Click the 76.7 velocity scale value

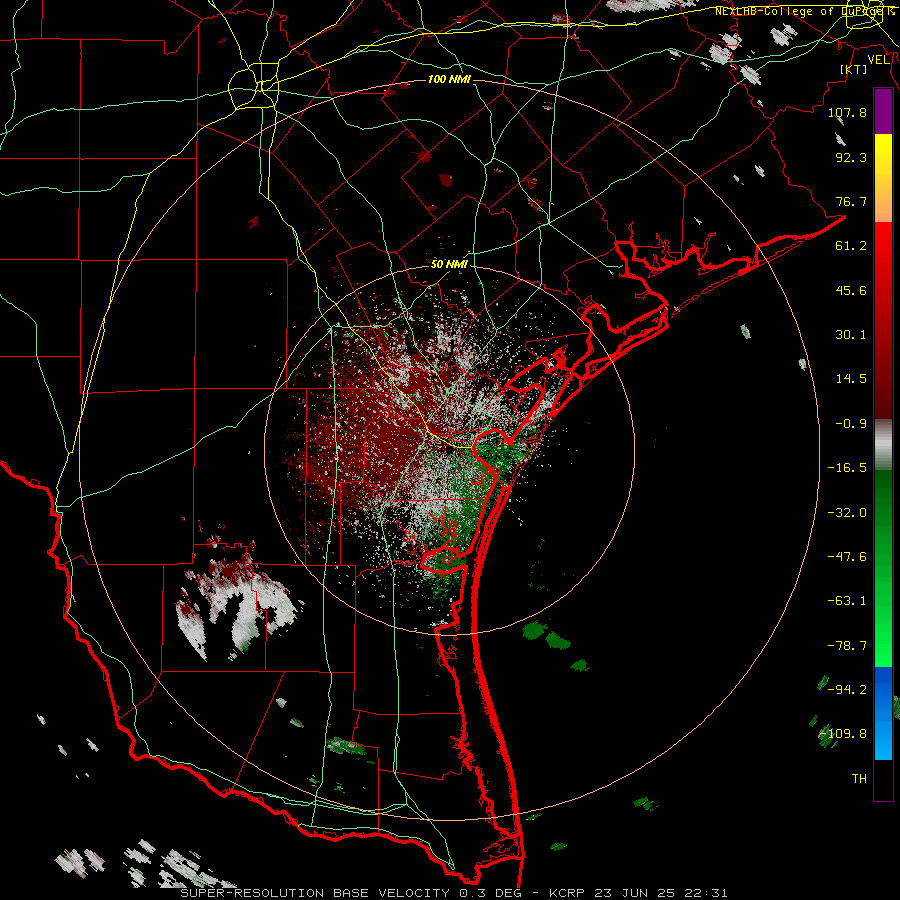tap(851, 201)
